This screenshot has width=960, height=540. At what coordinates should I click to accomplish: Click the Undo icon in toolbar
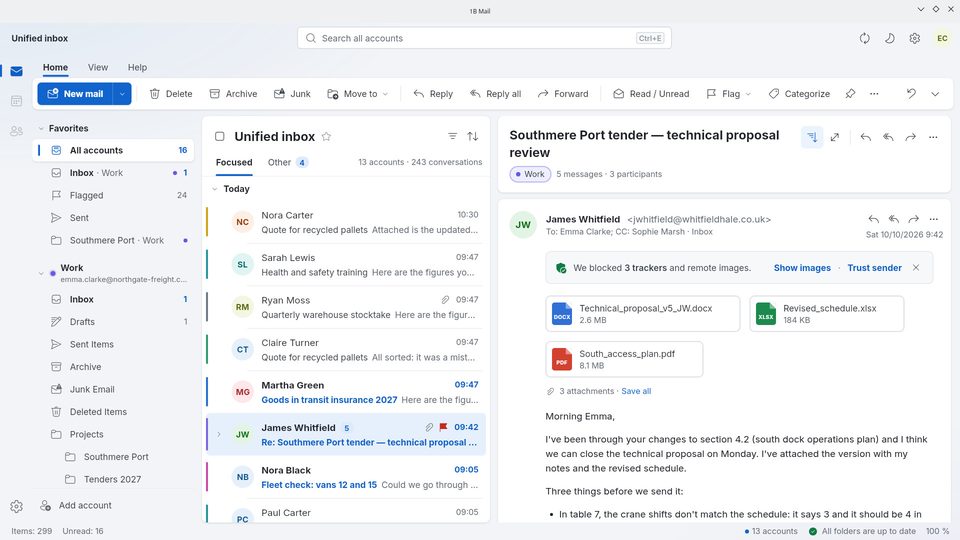point(911,94)
